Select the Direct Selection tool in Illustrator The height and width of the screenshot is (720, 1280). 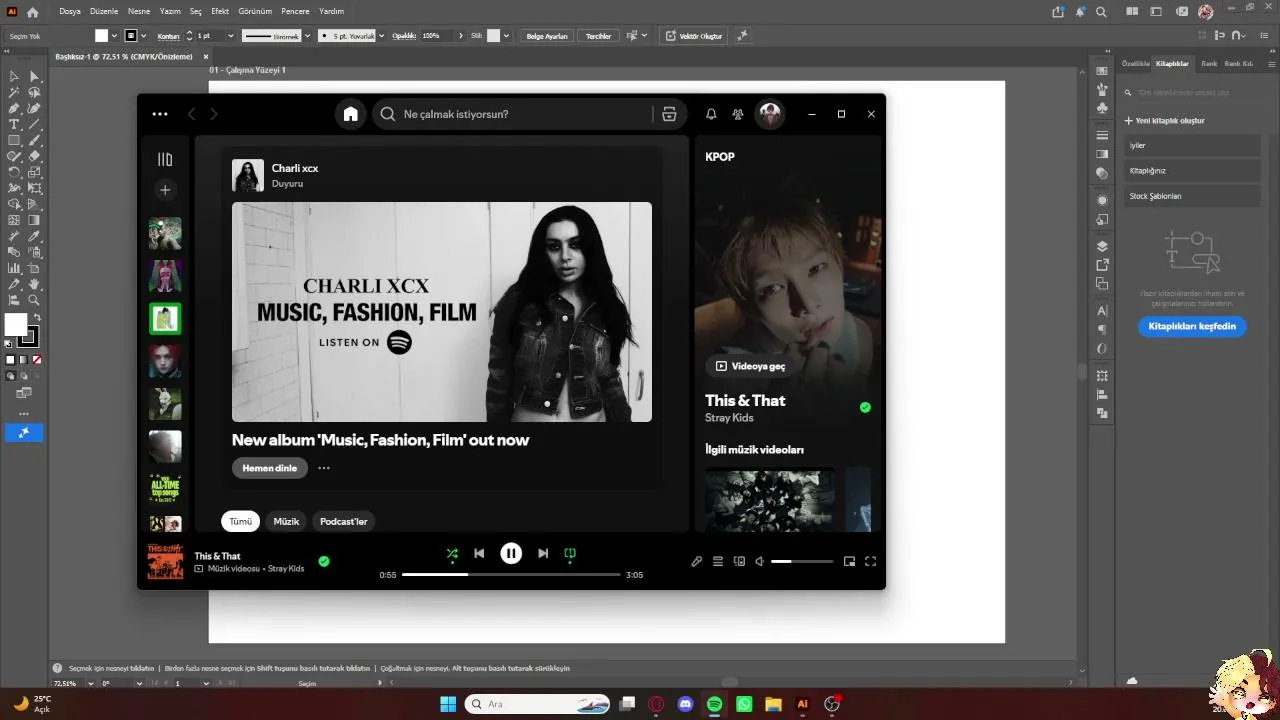(x=34, y=76)
